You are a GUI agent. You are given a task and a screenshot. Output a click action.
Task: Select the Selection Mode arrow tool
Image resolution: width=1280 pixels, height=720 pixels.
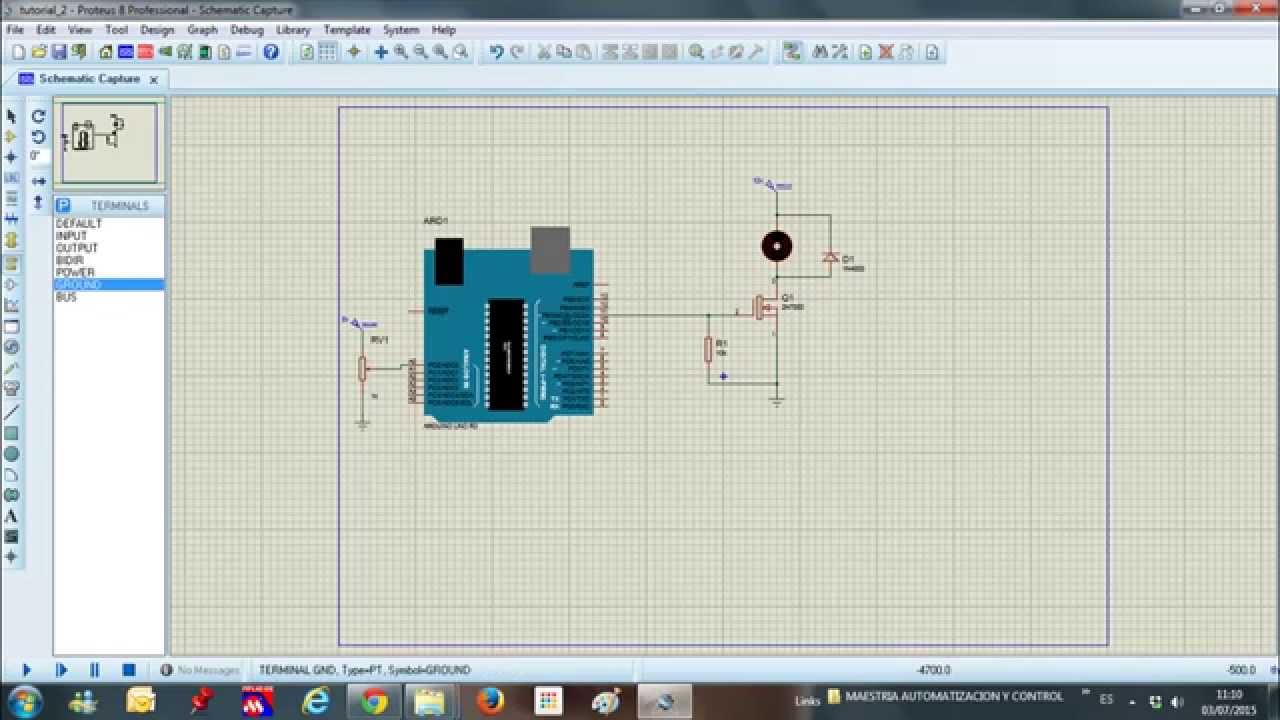[x=12, y=116]
